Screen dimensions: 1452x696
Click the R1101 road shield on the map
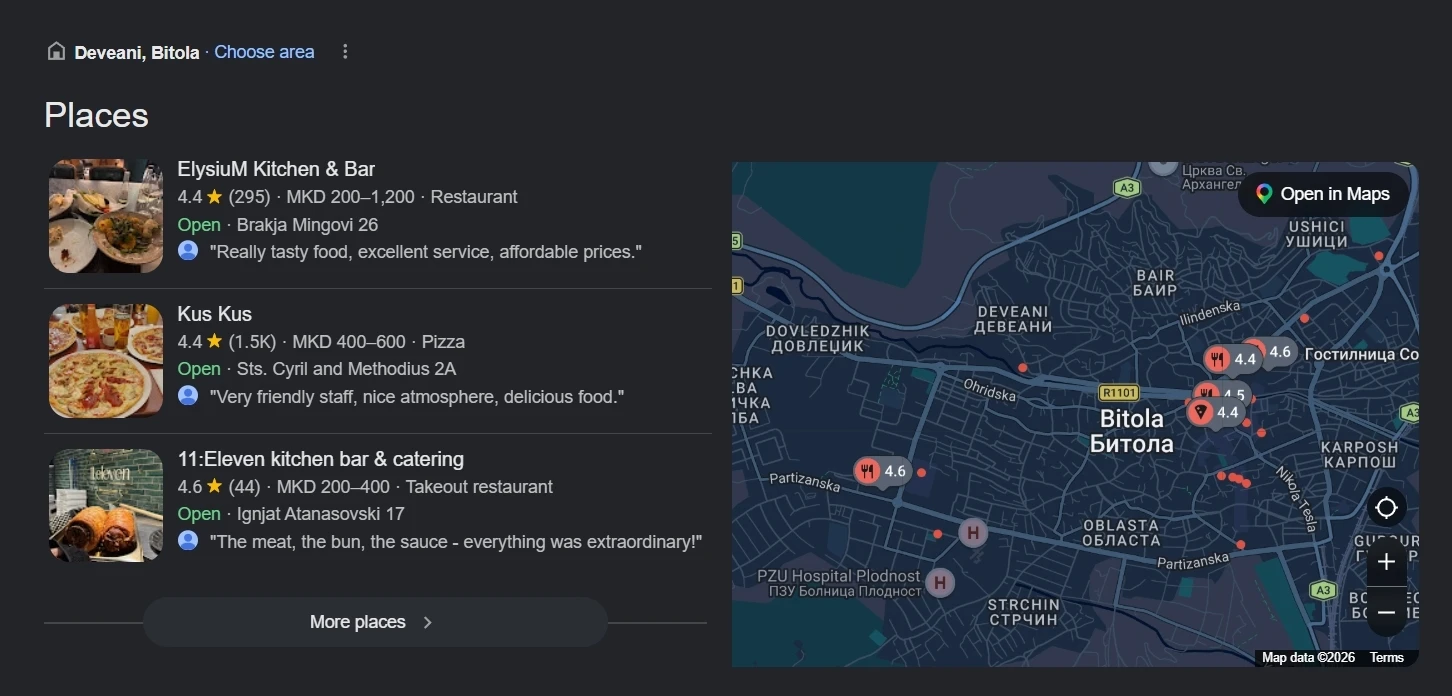[x=1119, y=393]
